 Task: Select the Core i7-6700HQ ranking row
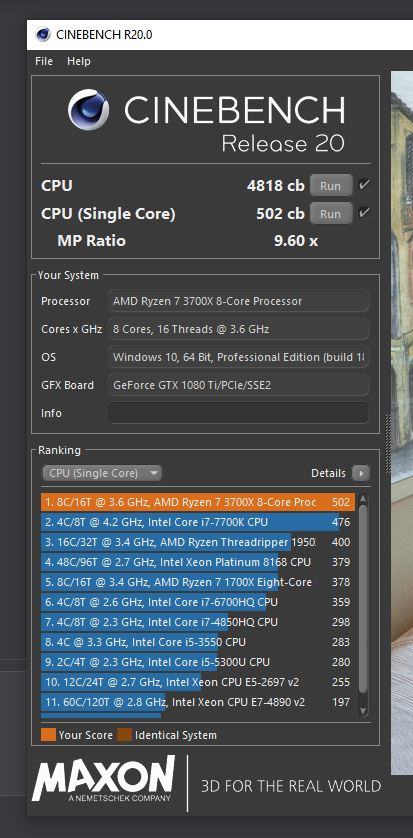click(x=196, y=602)
